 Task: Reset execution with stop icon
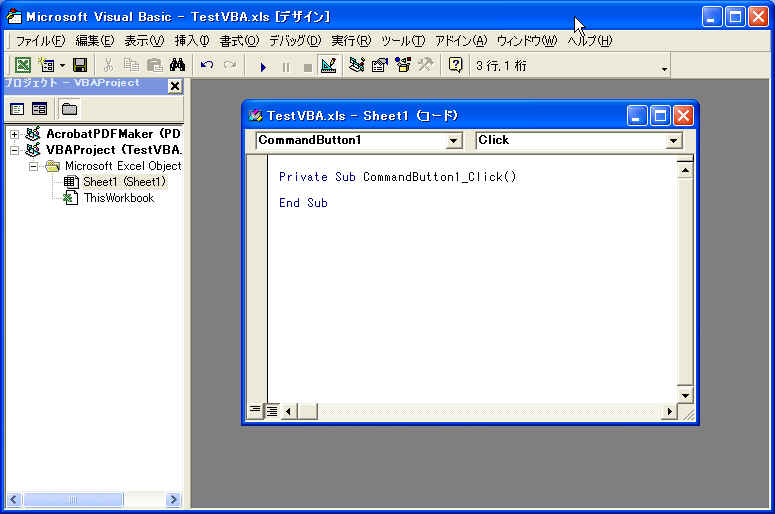307,67
